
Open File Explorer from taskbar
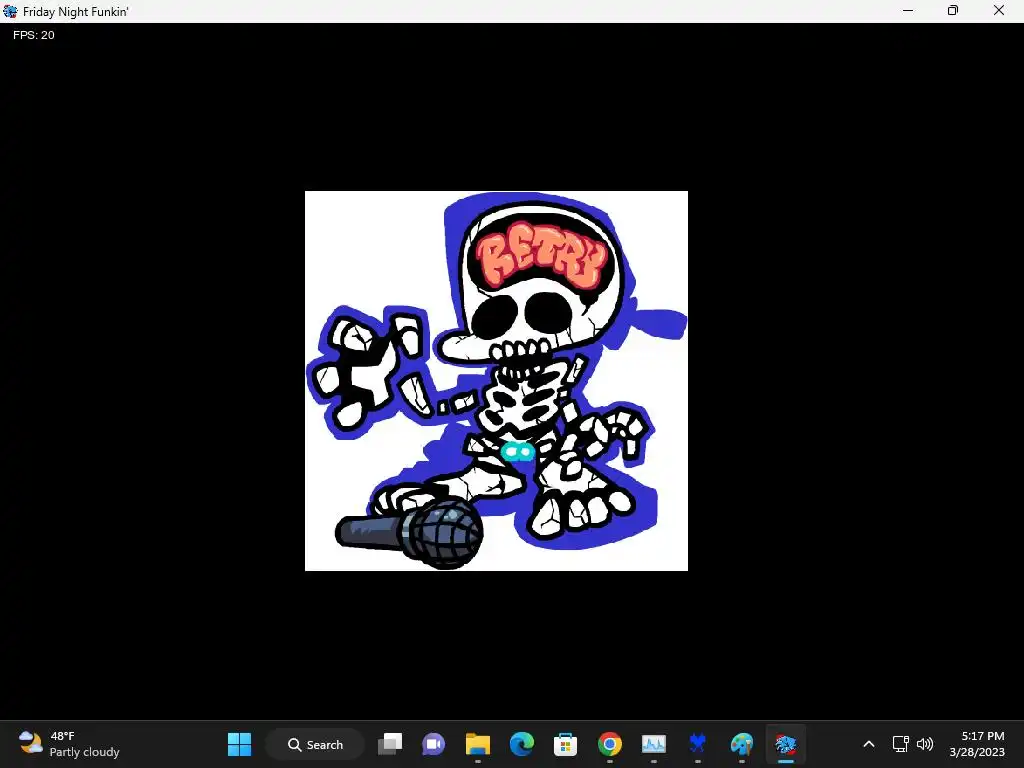tap(477, 744)
